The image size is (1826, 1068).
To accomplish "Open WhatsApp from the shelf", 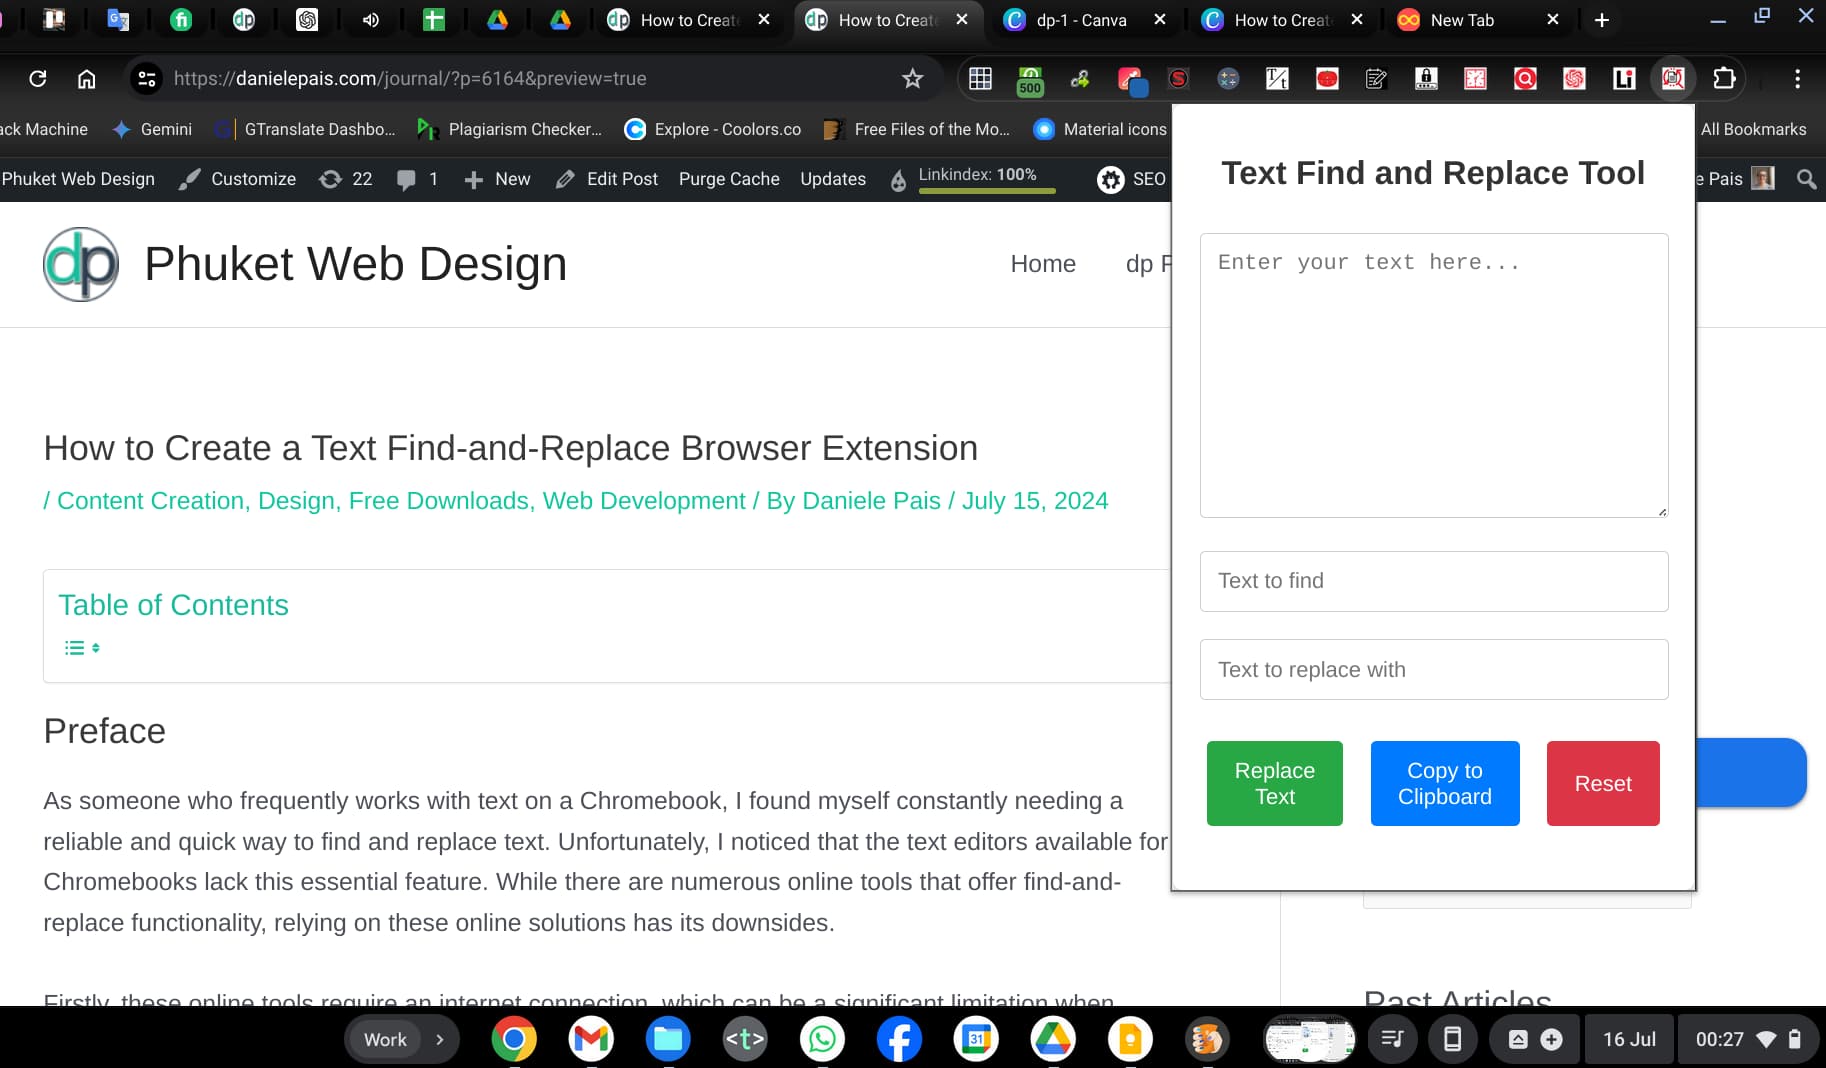I will (x=822, y=1039).
